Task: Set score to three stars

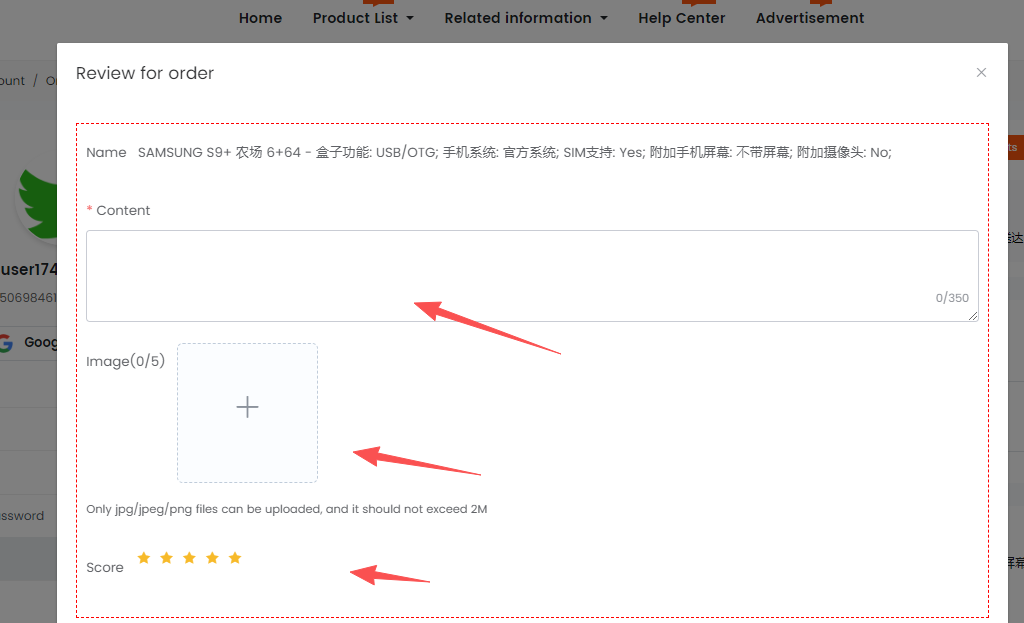Action: [189, 558]
